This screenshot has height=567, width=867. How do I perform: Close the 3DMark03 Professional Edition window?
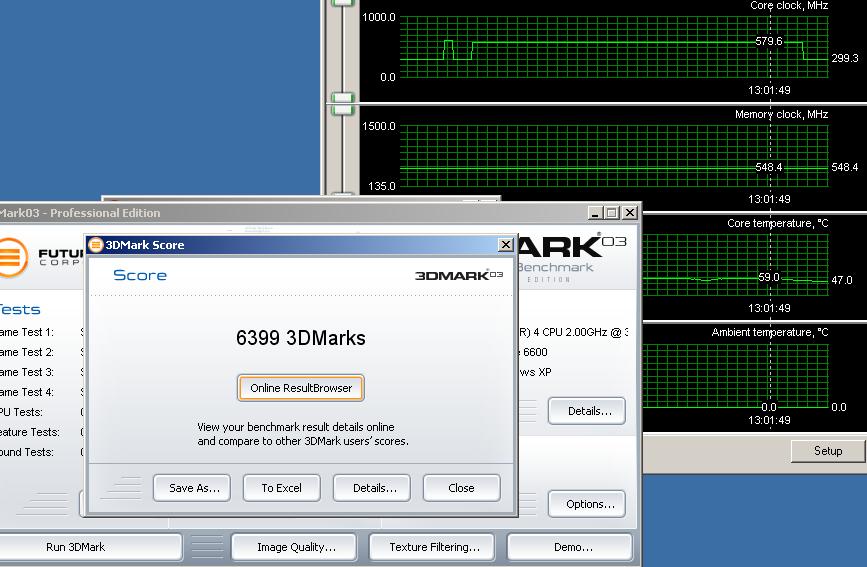click(x=630, y=213)
